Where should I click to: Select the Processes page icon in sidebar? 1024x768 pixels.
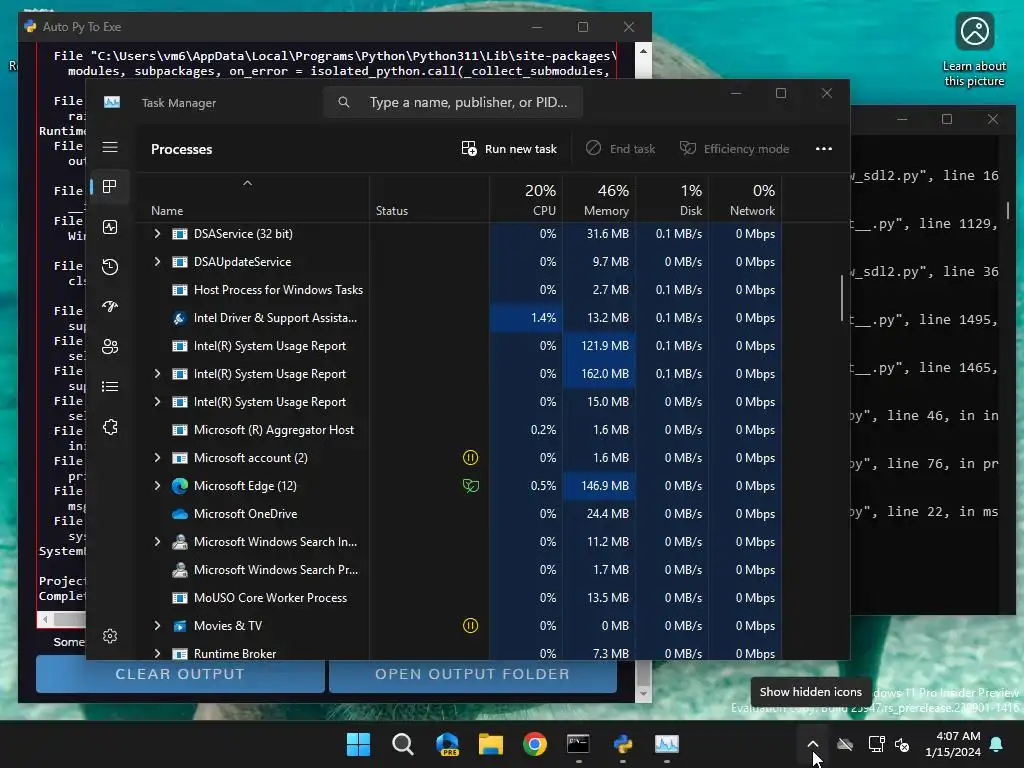coord(110,187)
